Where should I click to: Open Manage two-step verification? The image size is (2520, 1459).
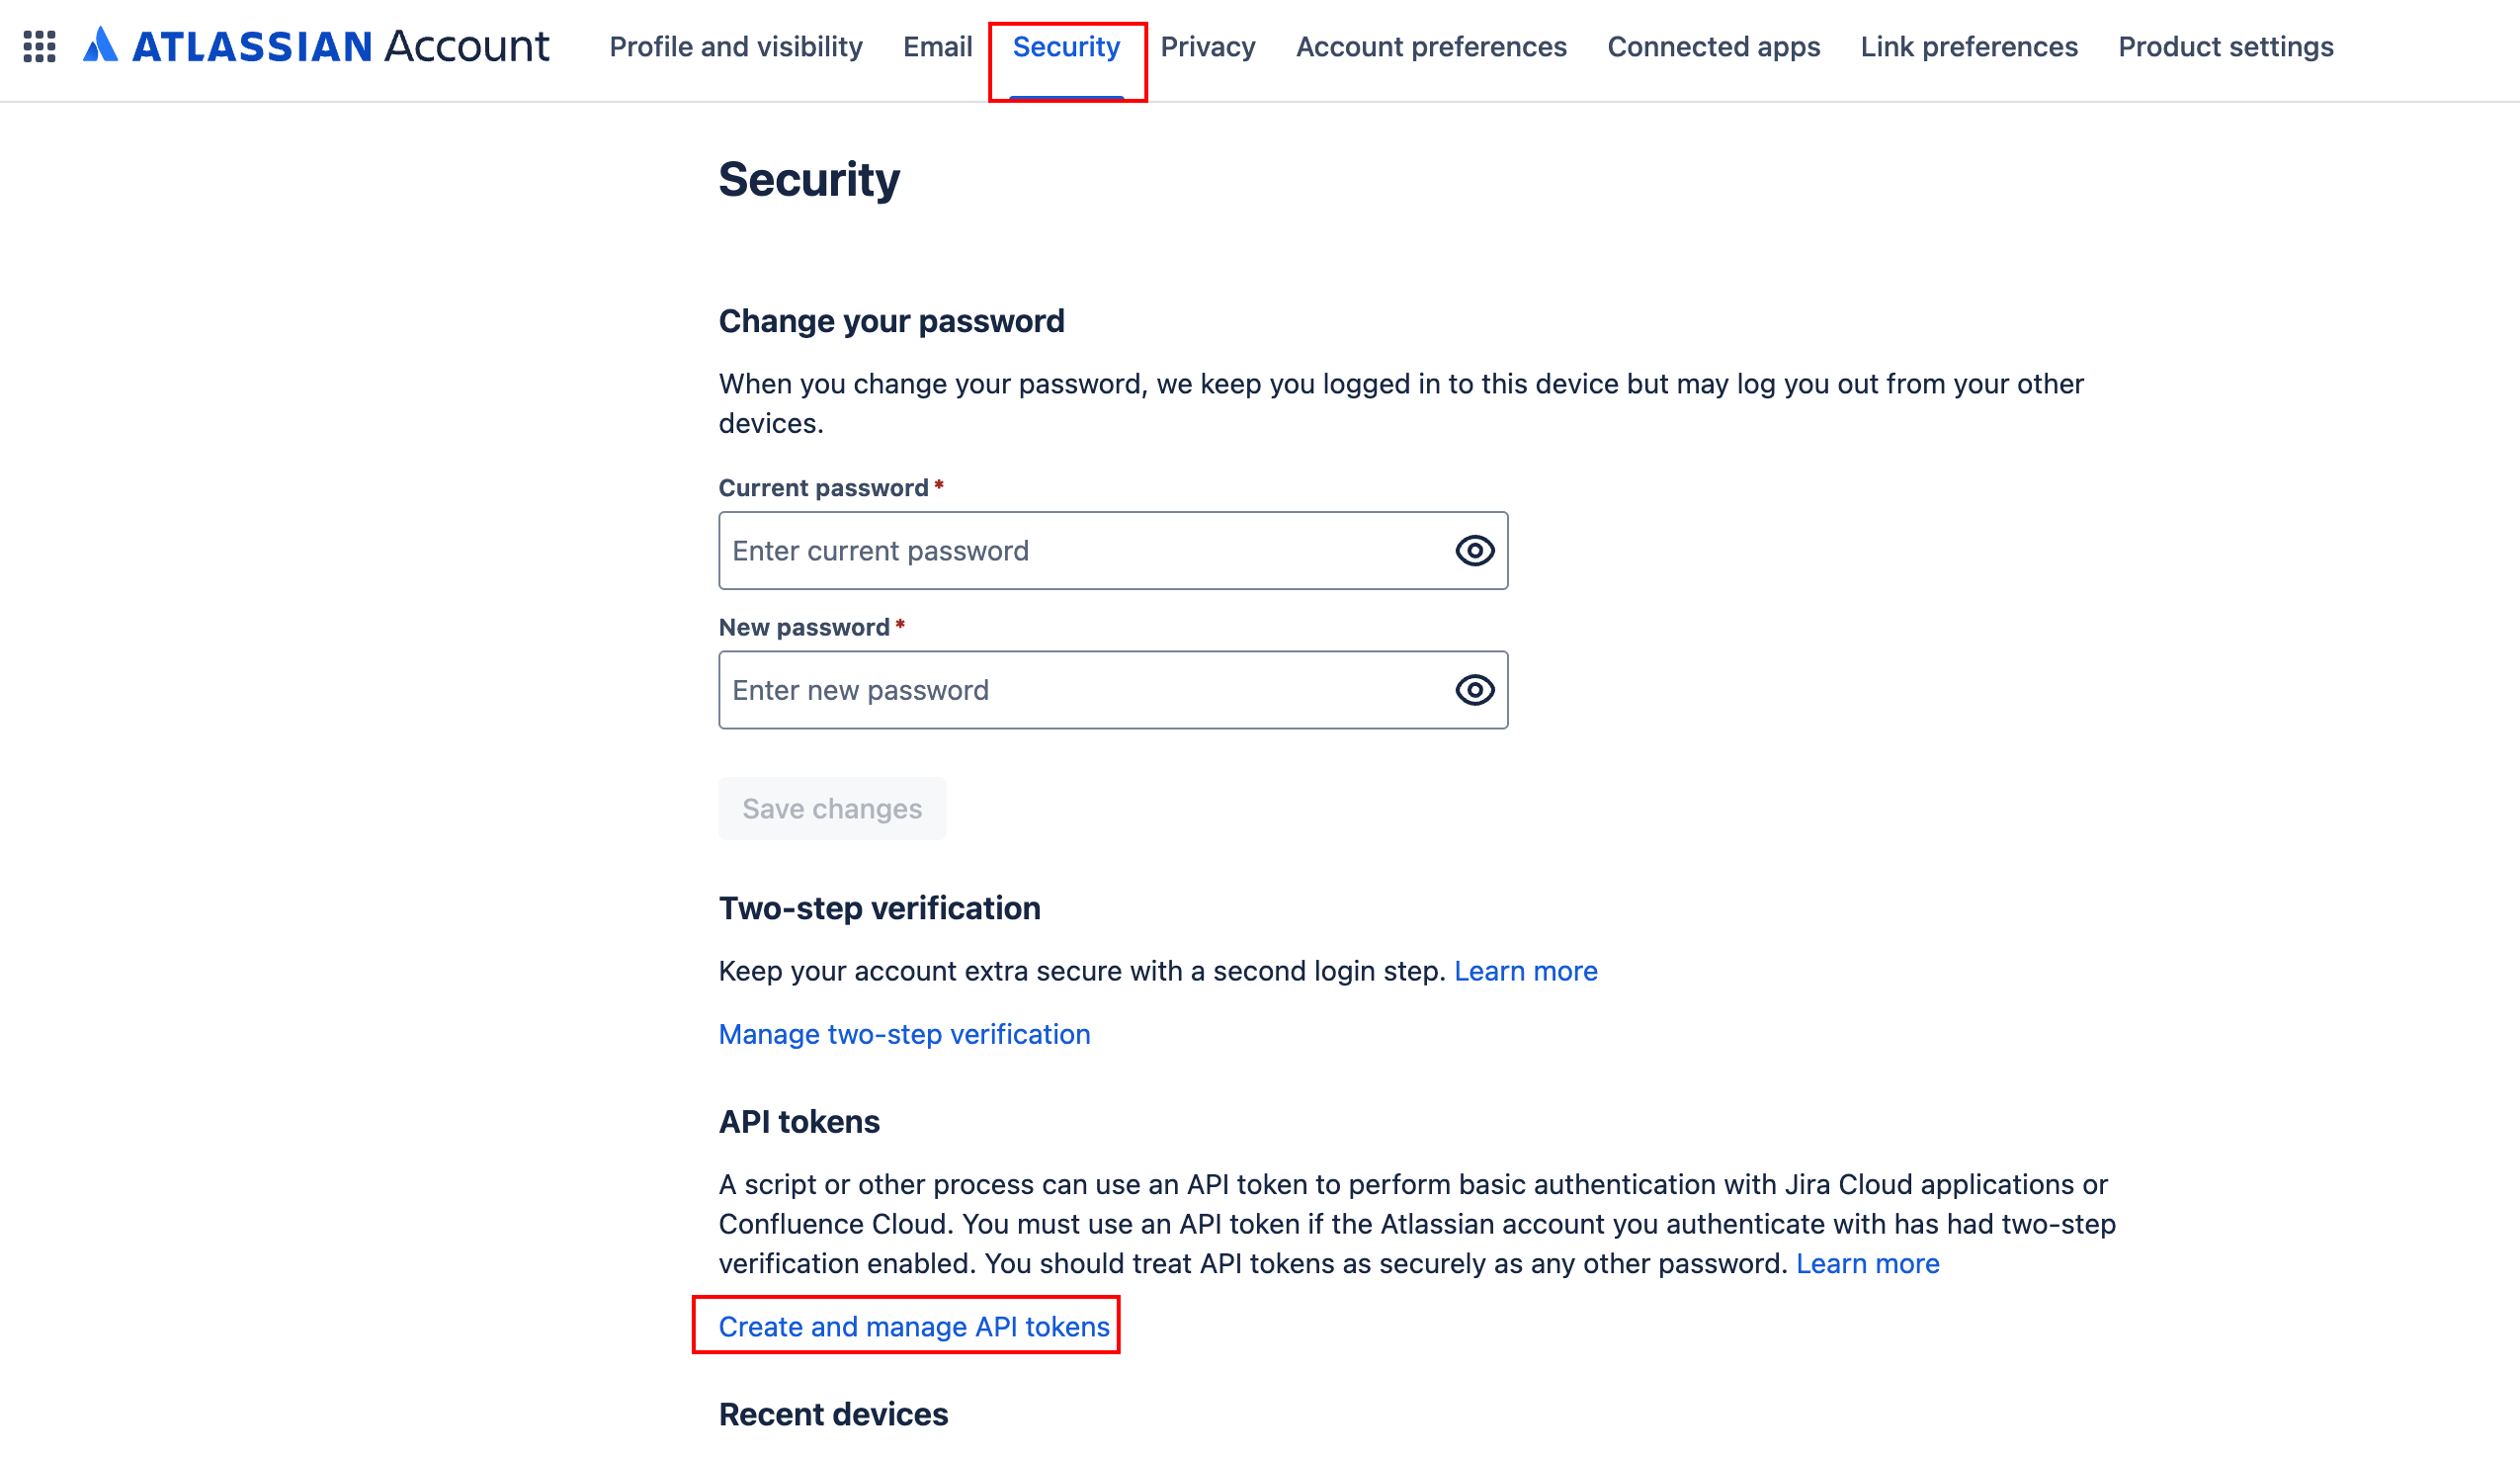click(x=903, y=1034)
